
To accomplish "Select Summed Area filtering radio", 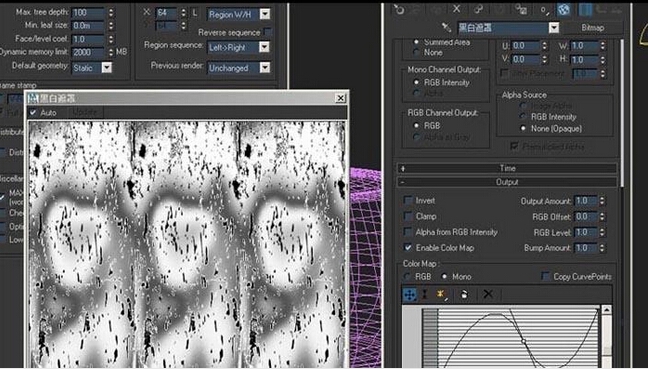I will 416,42.
